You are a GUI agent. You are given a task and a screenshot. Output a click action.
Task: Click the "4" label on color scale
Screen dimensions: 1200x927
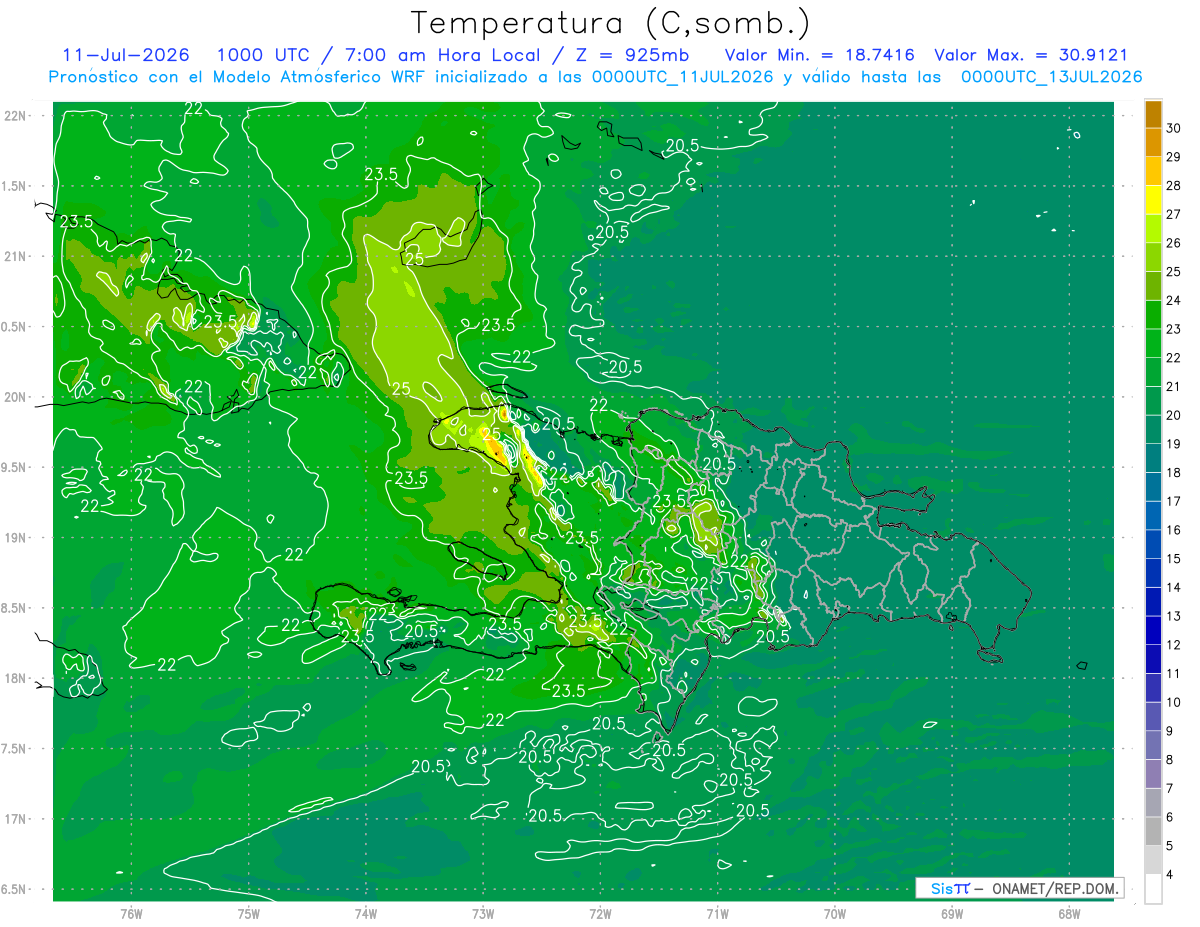click(x=1171, y=875)
